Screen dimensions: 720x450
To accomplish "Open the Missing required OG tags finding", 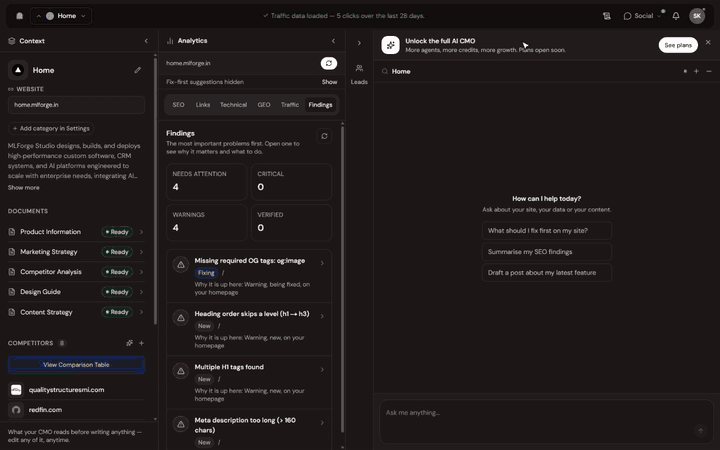I will [x=249, y=276].
